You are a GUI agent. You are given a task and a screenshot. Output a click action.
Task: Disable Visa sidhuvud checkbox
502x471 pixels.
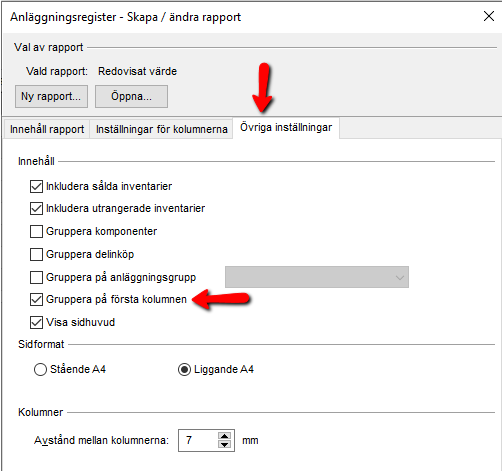[x=36, y=322]
